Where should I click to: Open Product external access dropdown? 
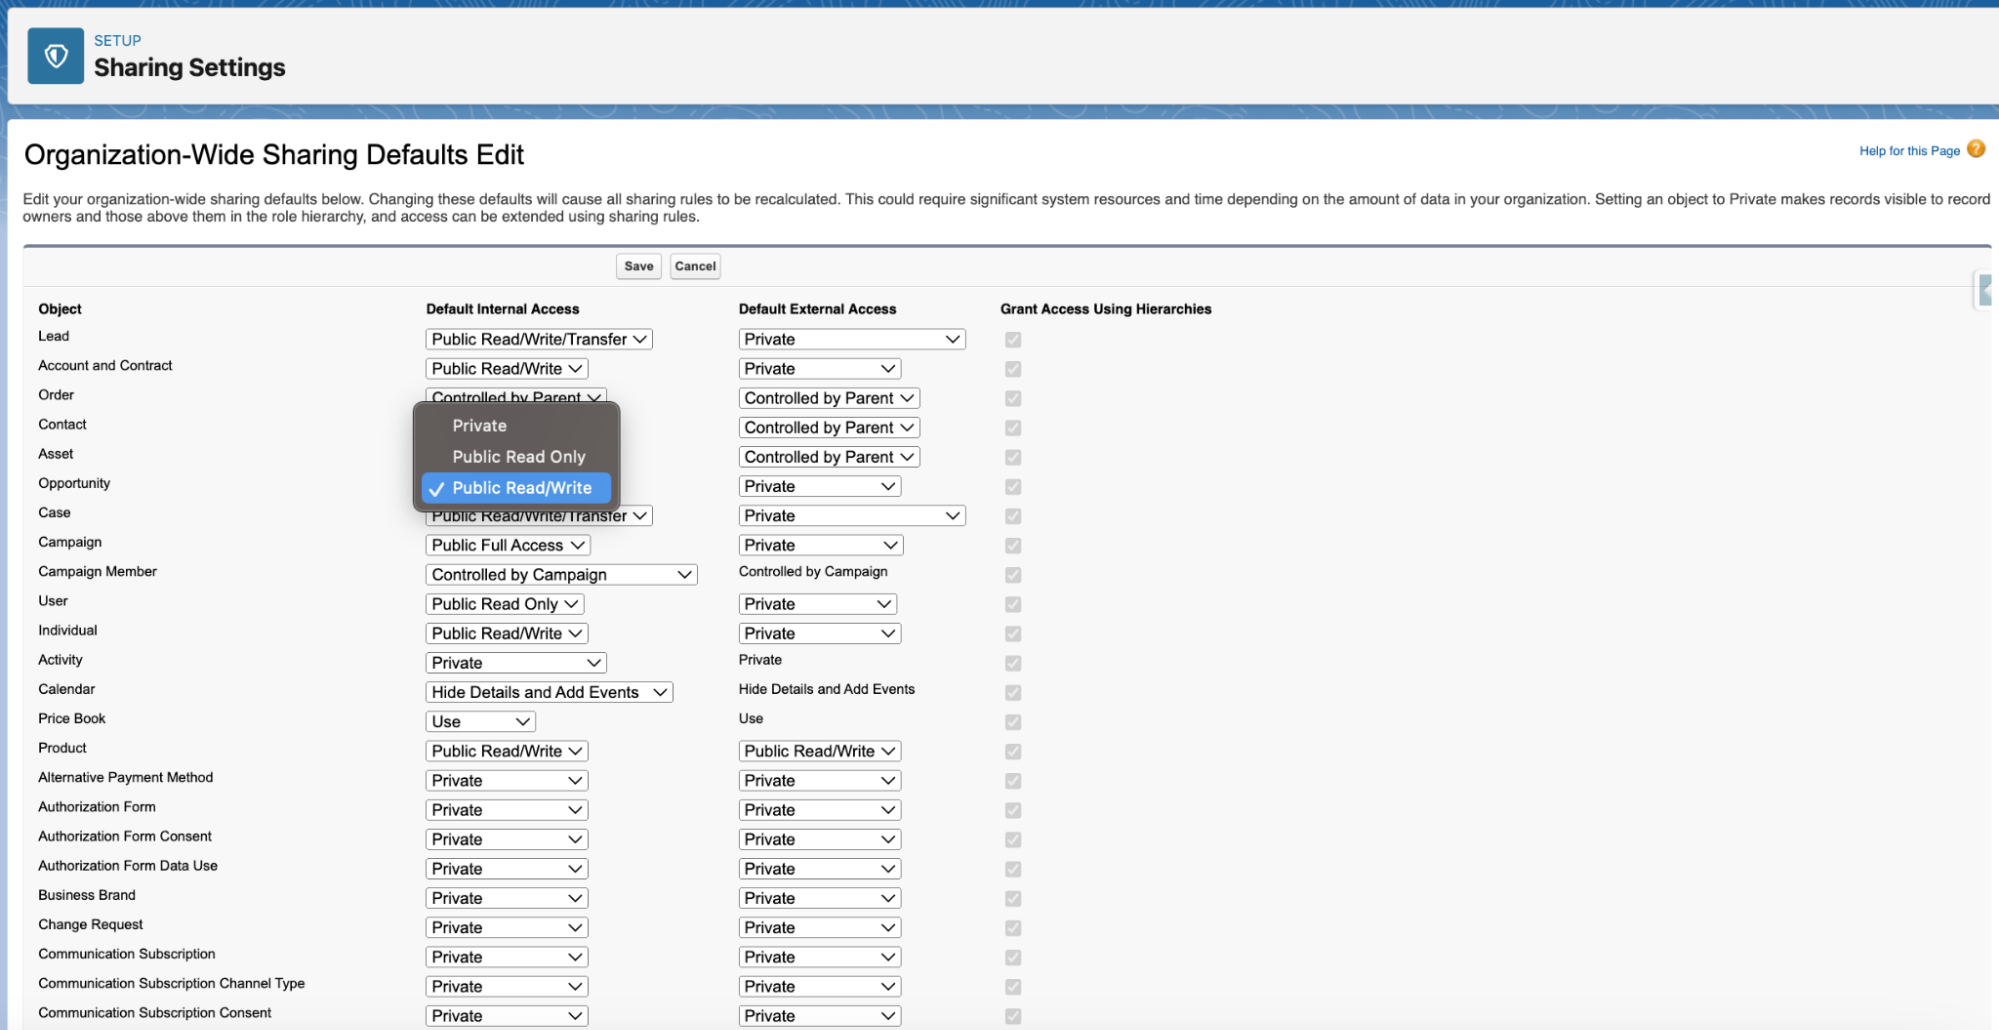pyautogui.click(x=820, y=752)
